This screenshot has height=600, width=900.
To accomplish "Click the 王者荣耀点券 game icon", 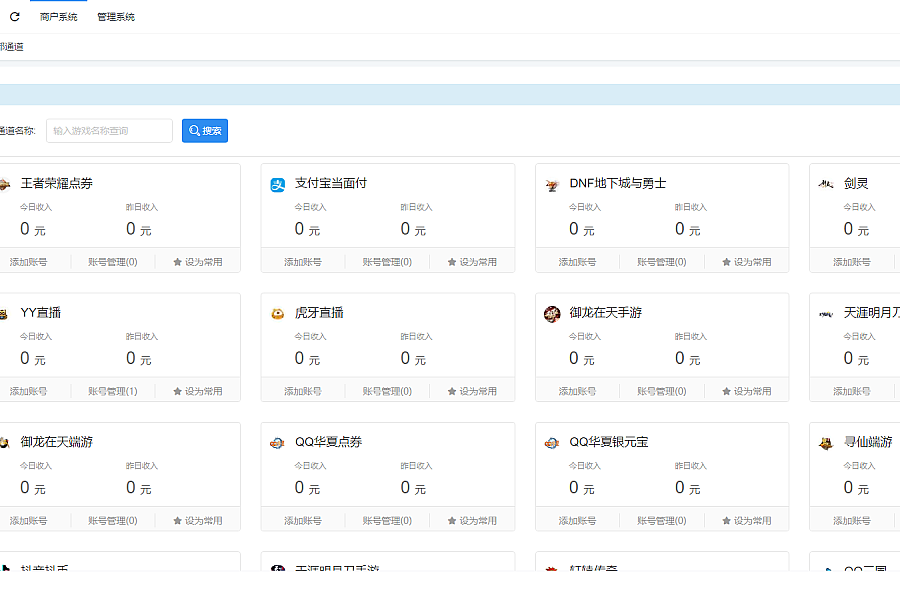I will (x=5, y=185).
